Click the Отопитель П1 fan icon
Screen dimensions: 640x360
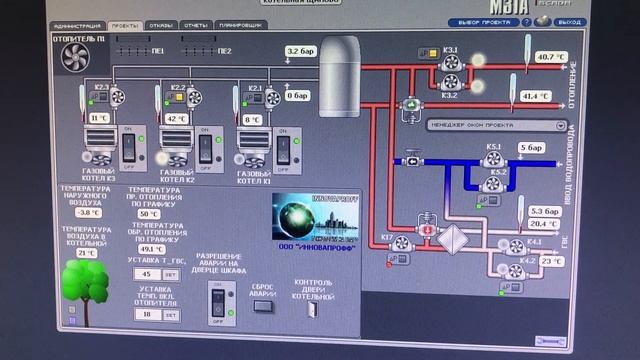pos(76,57)
